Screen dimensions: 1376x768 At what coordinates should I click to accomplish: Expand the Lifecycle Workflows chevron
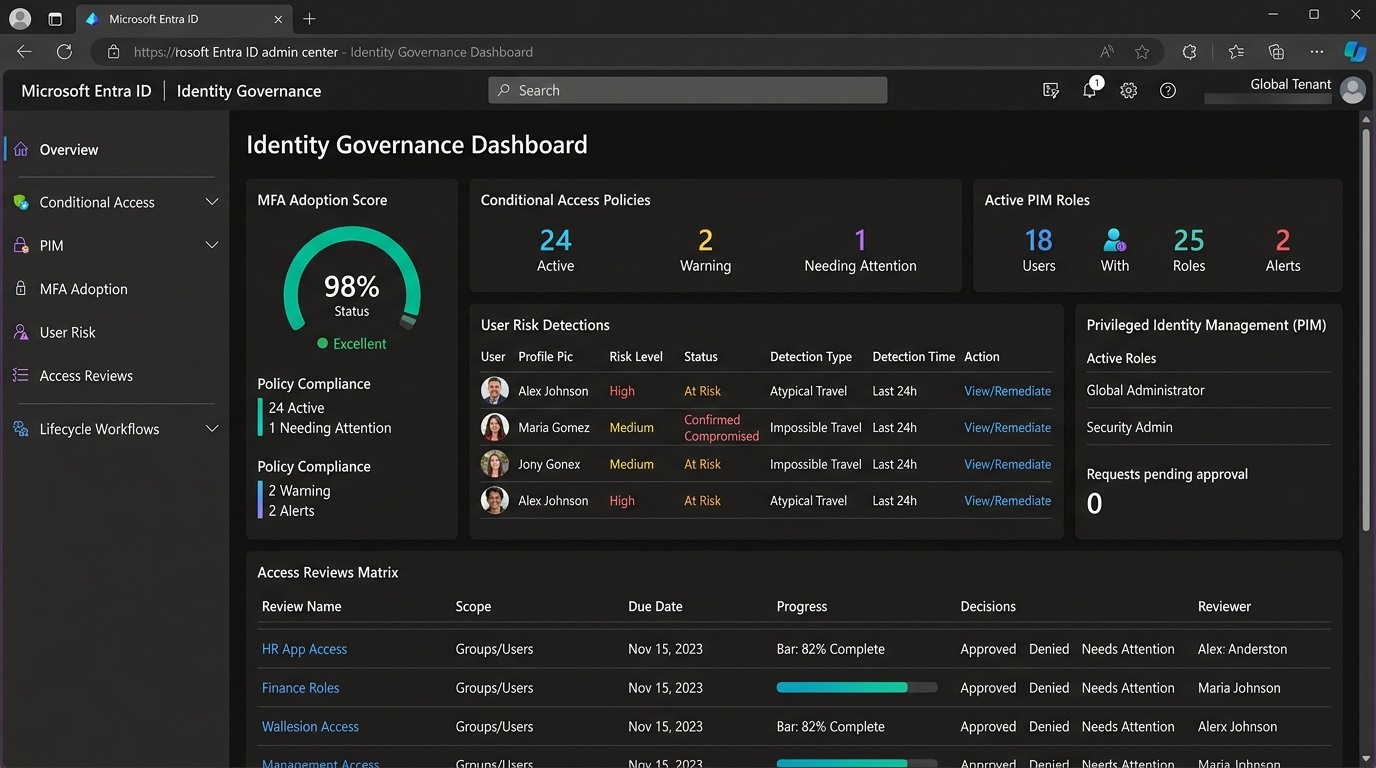tap(212, 429)
